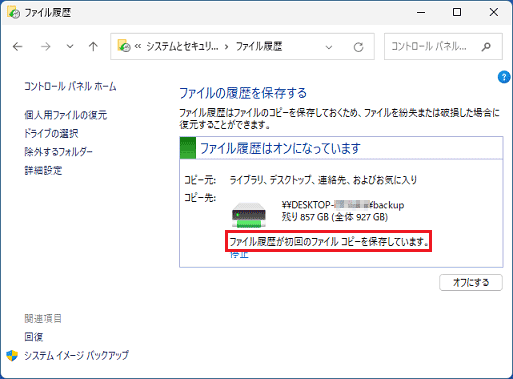Maximize the ファイル履歴 window

pyautogui.click(x=457, y=12)
